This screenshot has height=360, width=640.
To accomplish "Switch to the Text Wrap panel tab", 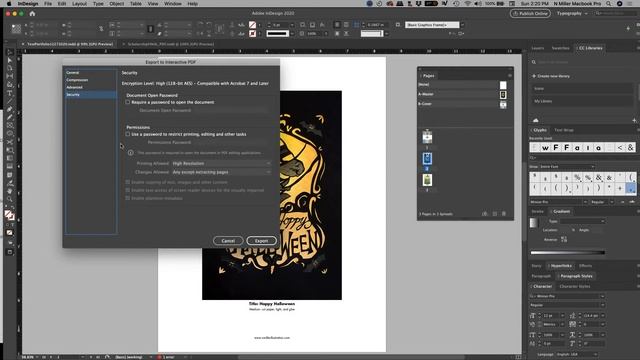I will point(564,130).
